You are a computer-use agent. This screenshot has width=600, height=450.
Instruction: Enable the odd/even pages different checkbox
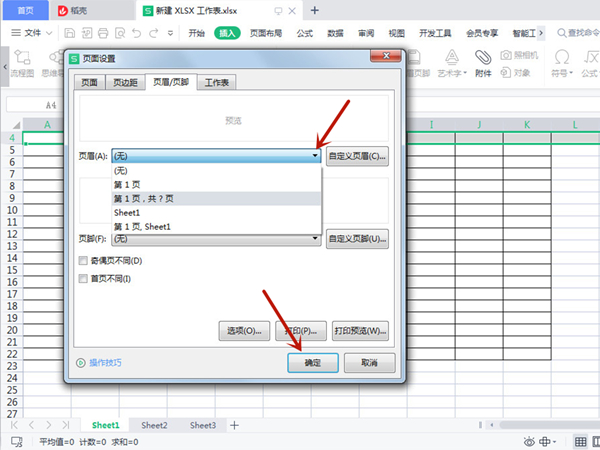(x=83, y=261)
